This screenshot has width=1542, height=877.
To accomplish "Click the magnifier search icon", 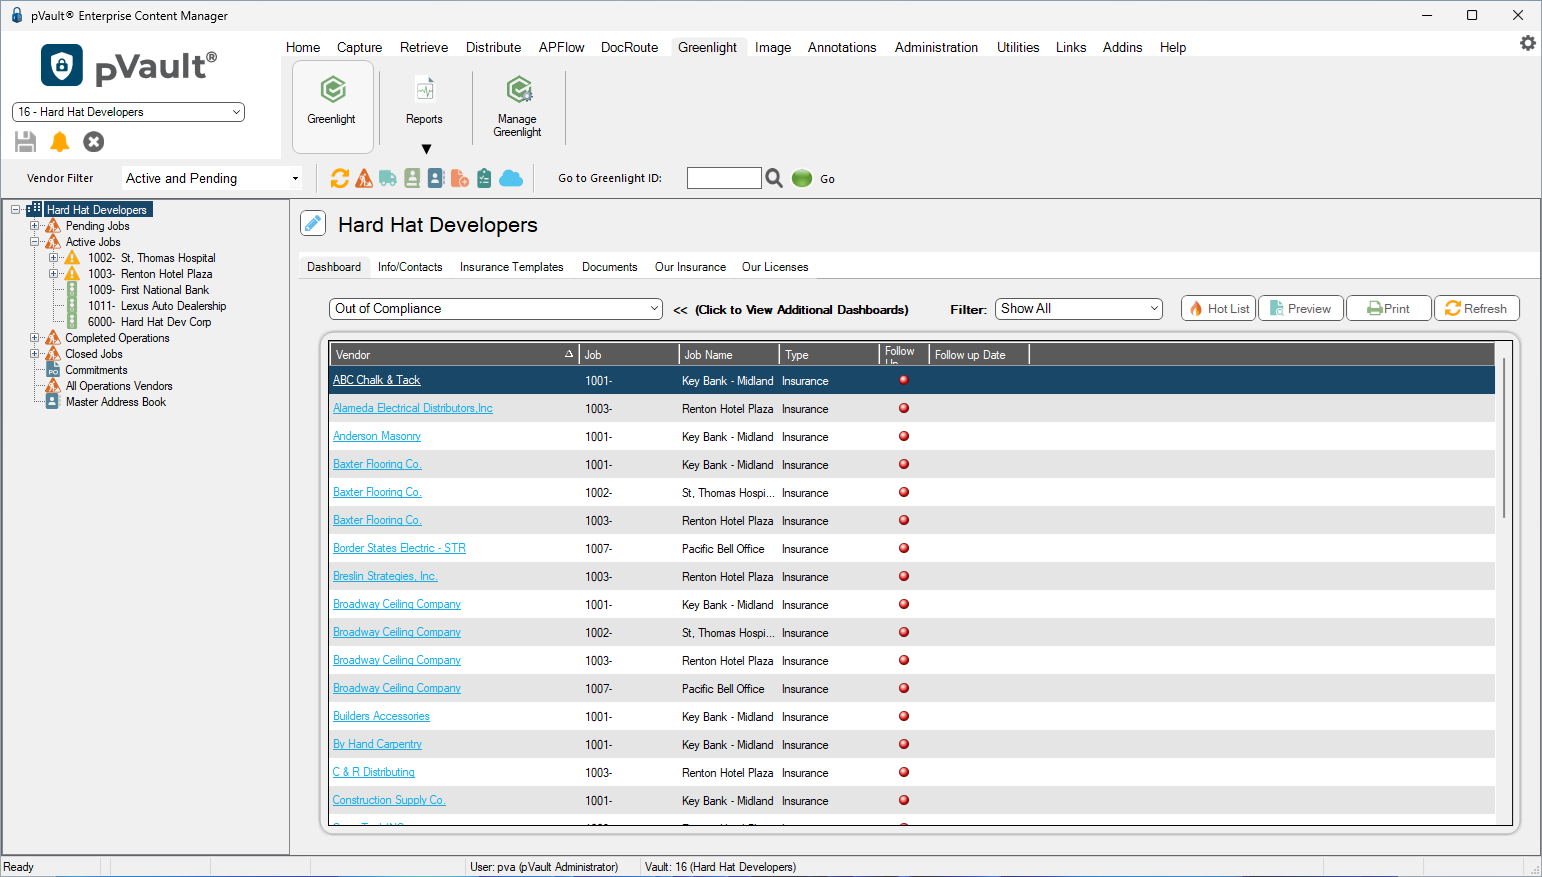I will 774,178.
